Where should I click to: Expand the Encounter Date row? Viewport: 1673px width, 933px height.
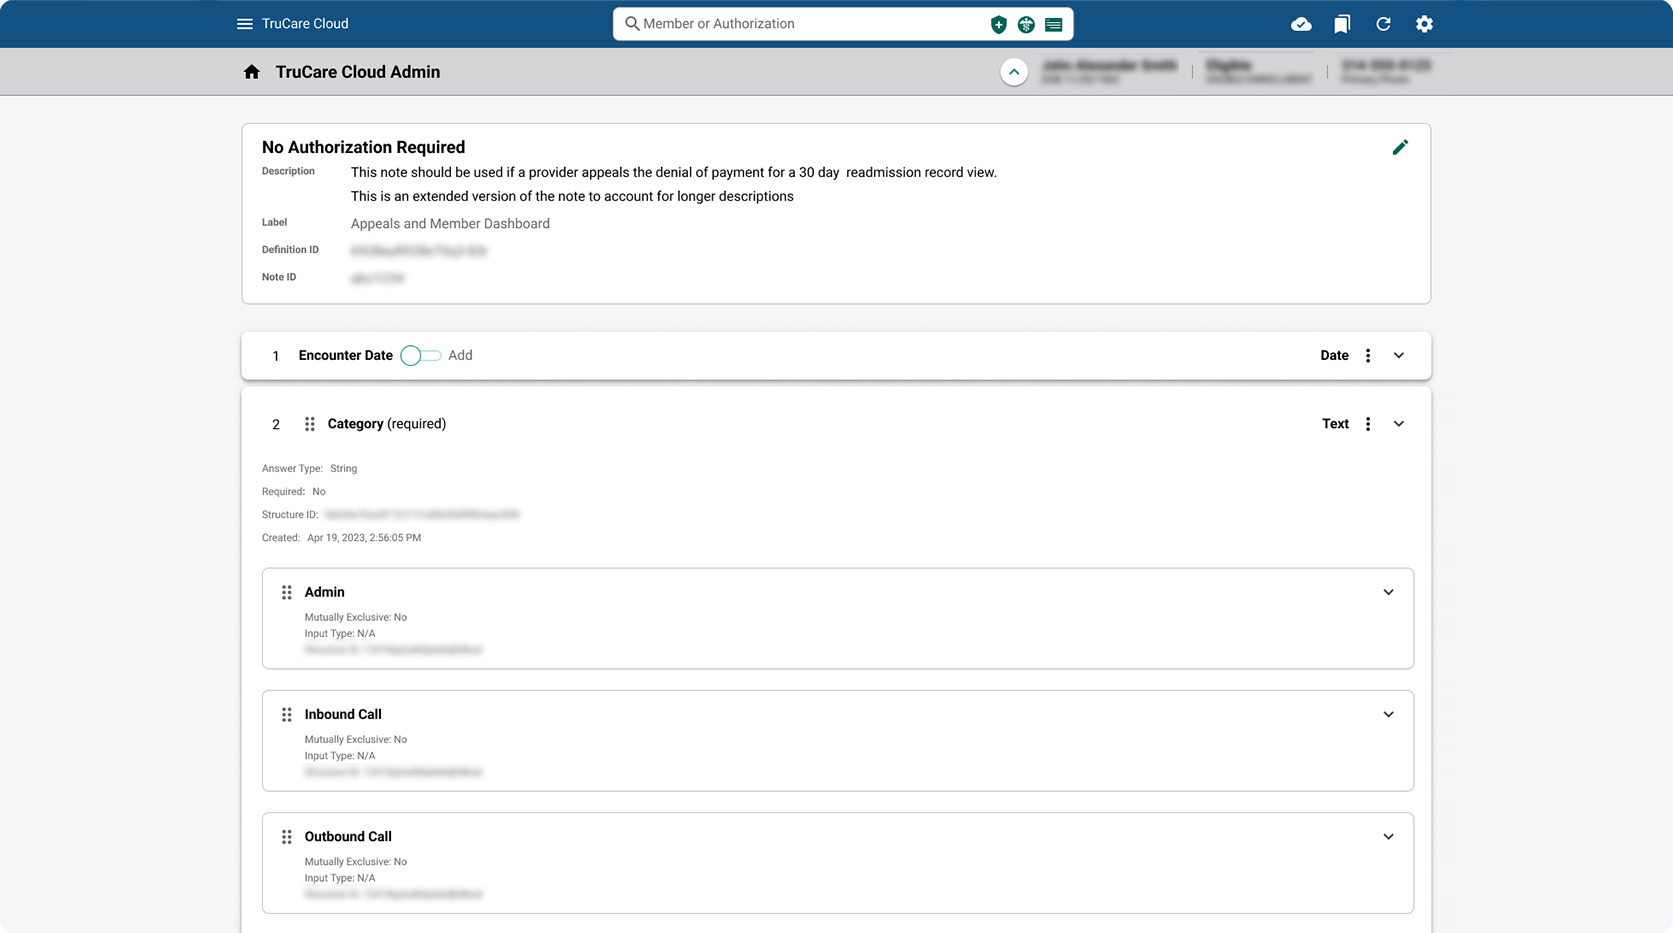click(x=1399, y=356)
